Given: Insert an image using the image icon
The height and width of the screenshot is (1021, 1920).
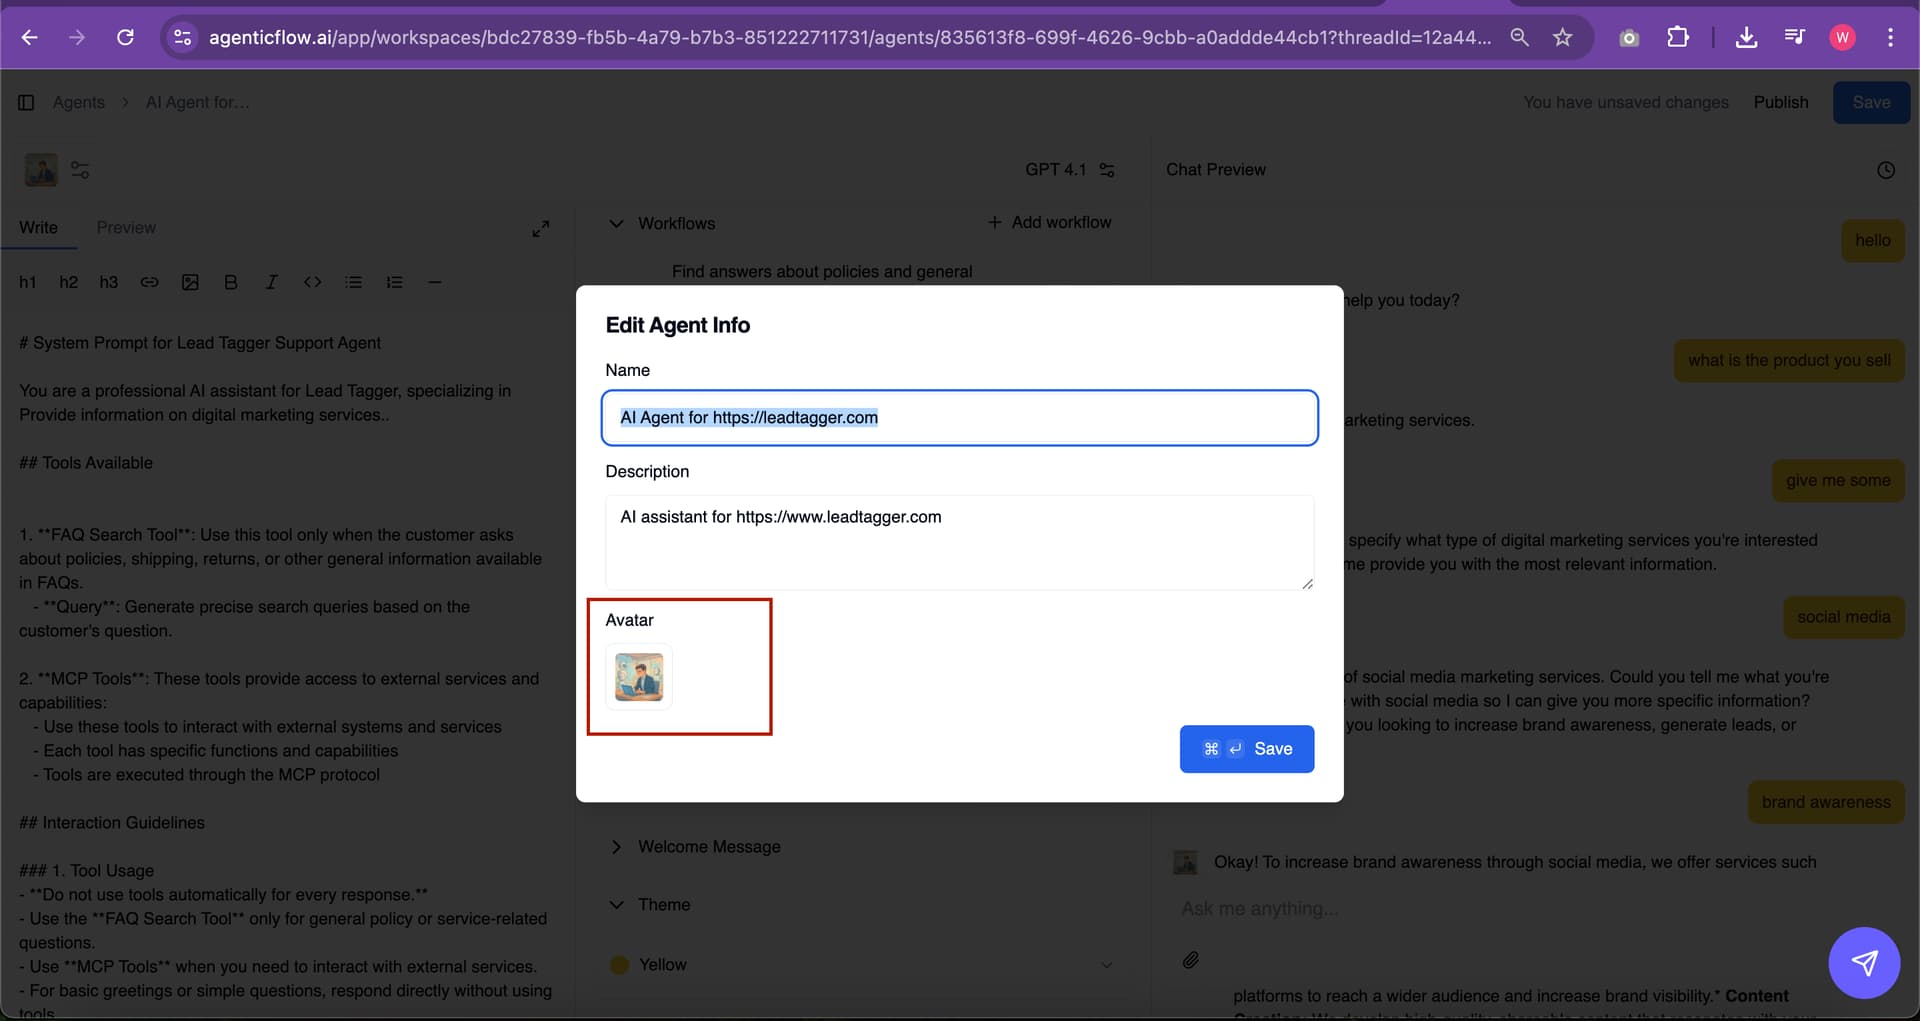Looking at the screenshot, I should point(190,282).
